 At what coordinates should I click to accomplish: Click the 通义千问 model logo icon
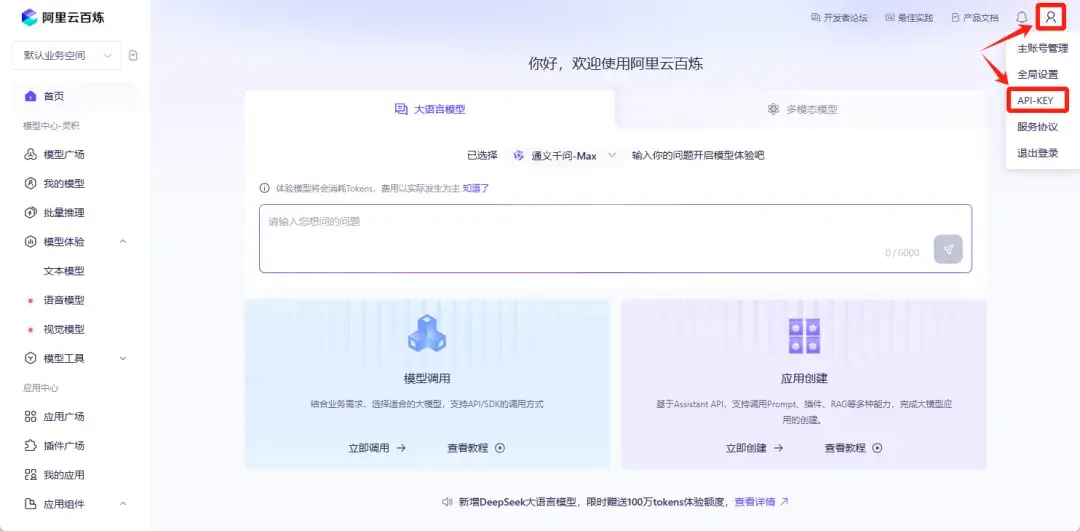[x=519, y=156]
